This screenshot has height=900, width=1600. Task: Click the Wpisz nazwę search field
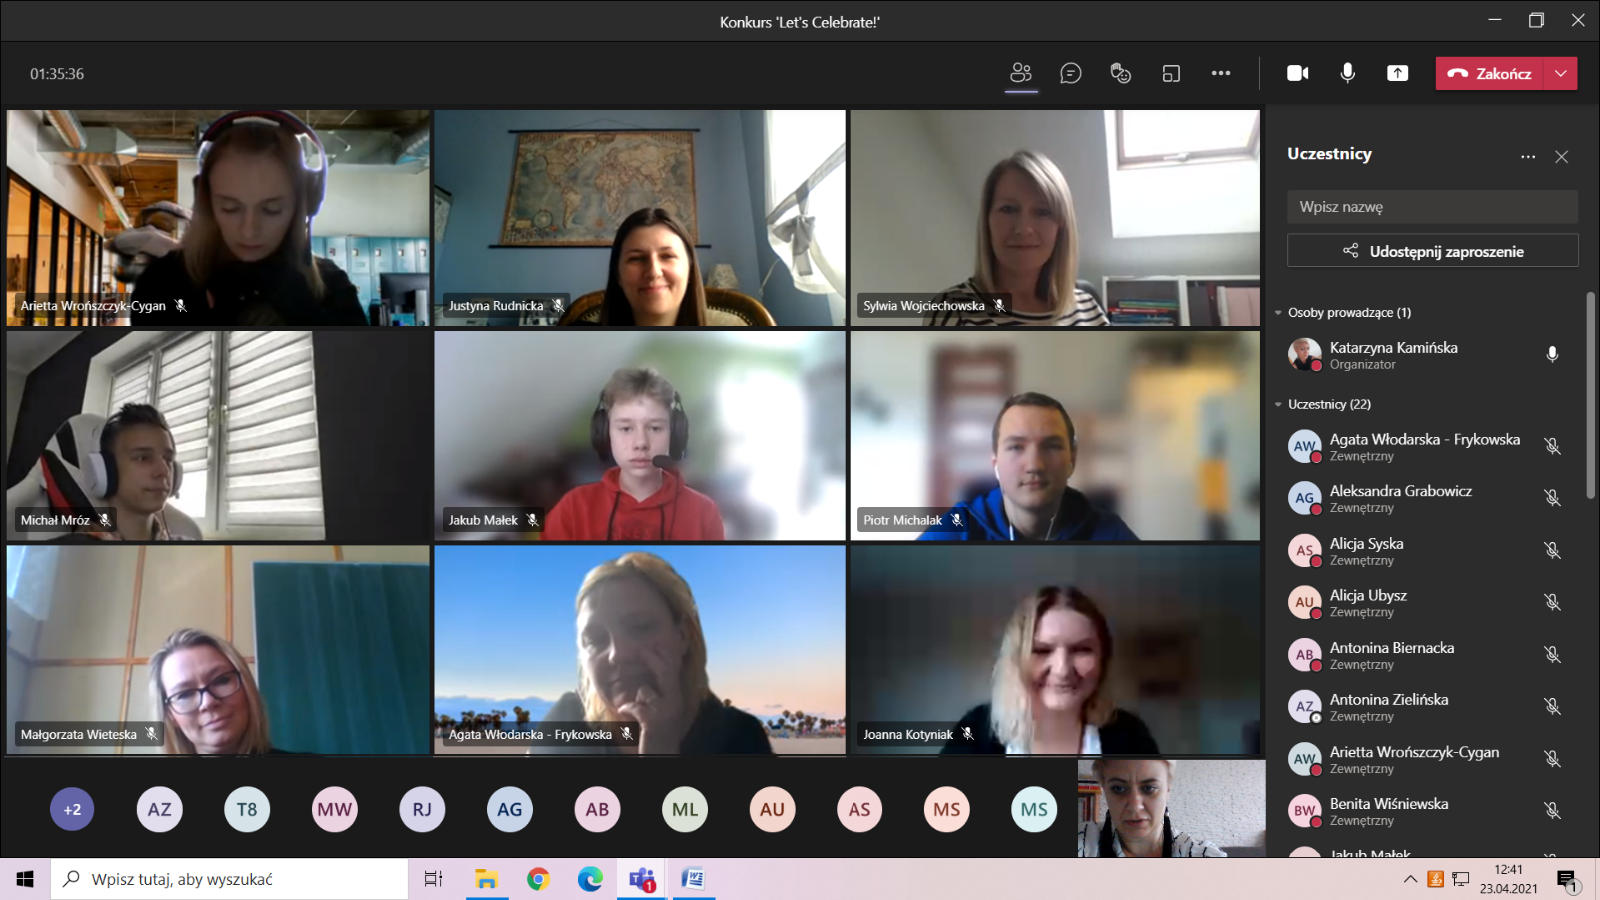point(1432,207)
